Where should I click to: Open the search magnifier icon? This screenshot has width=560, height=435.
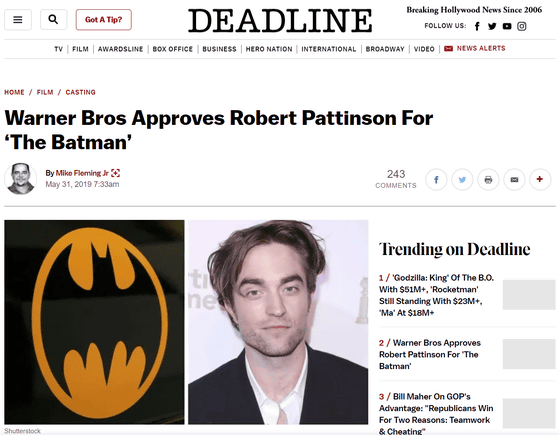(x=54, y=20)
